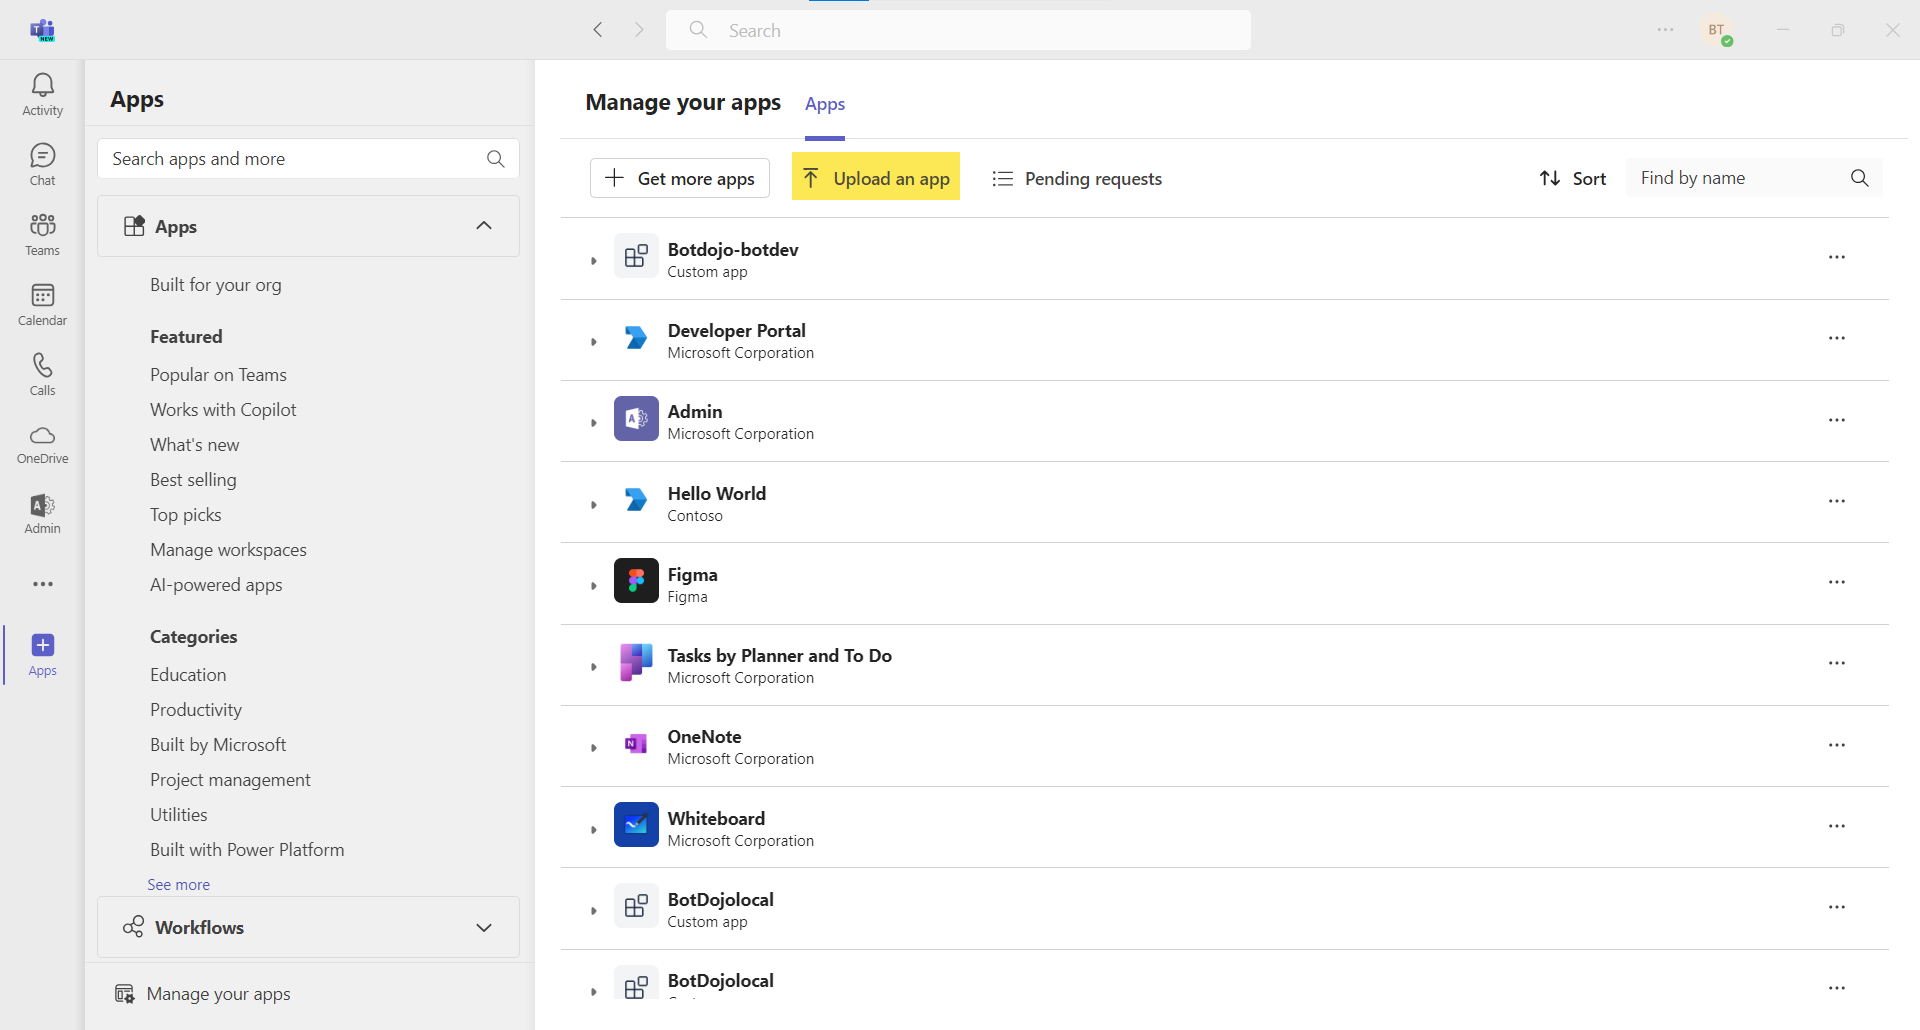
Task: Expand the Tasks by Planner row
Action: point(593,667)
